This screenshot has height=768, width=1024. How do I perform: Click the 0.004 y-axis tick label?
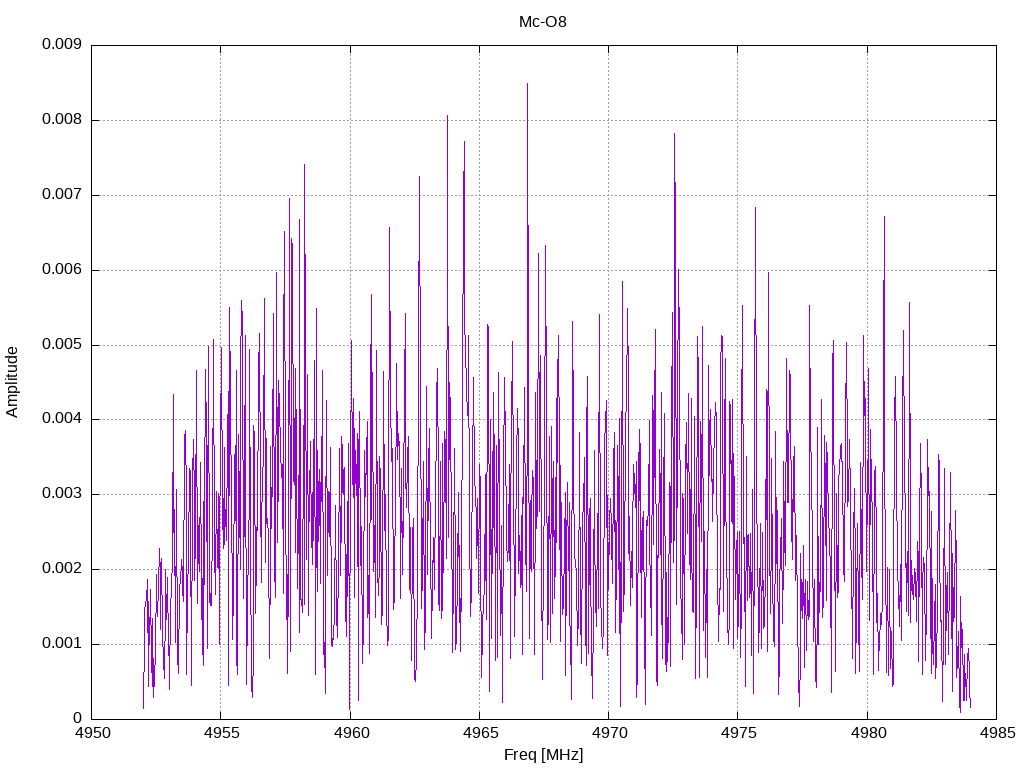point(62,419)
